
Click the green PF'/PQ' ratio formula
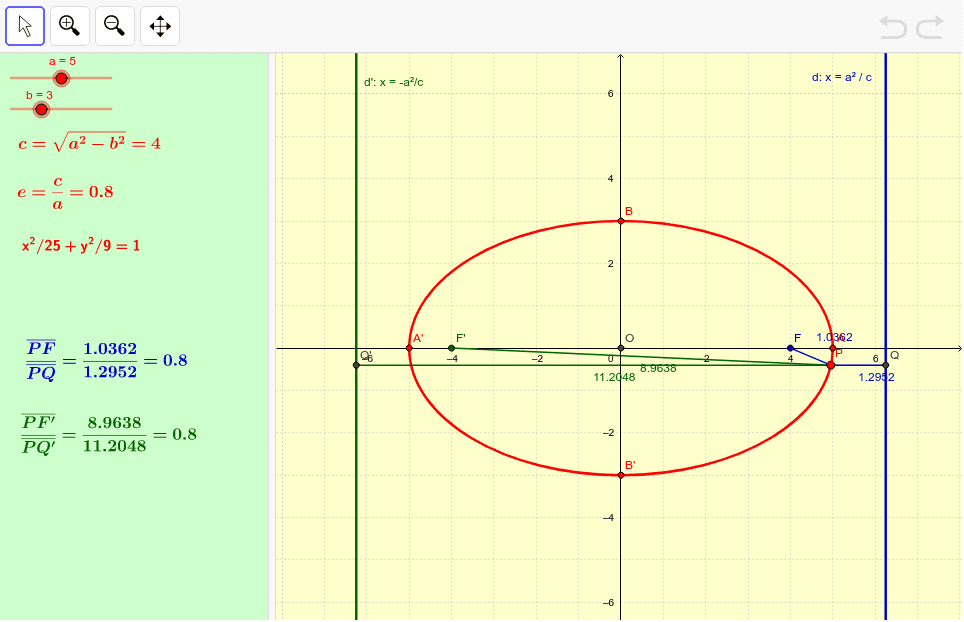(109, 434)
